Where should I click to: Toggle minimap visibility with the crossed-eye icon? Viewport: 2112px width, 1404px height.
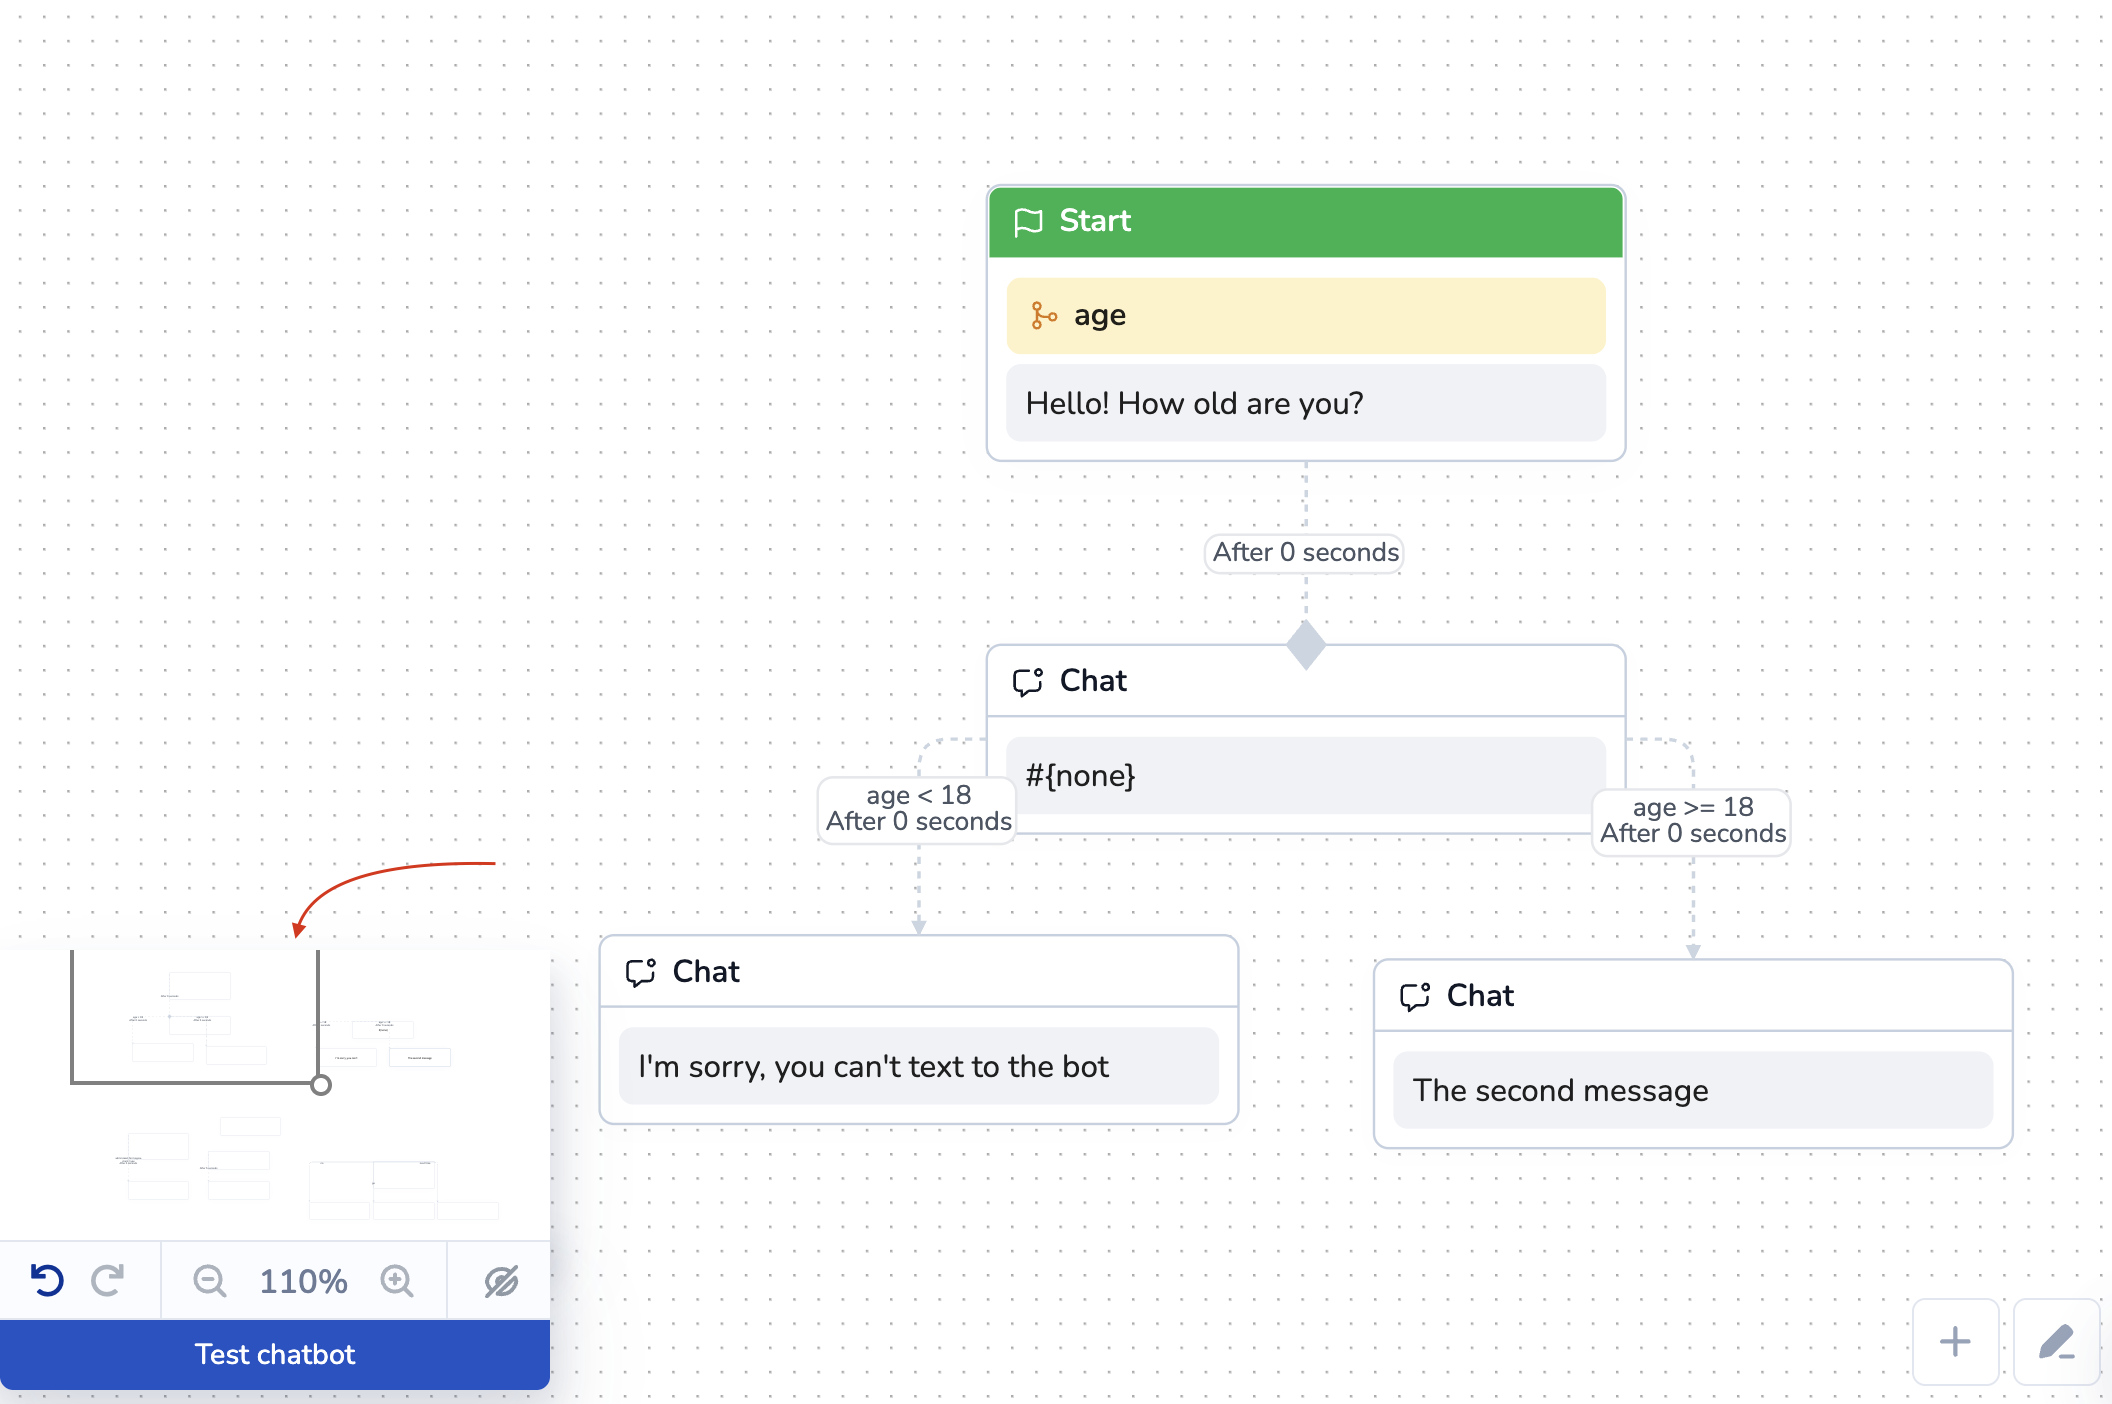click(x=501, y=1281)
